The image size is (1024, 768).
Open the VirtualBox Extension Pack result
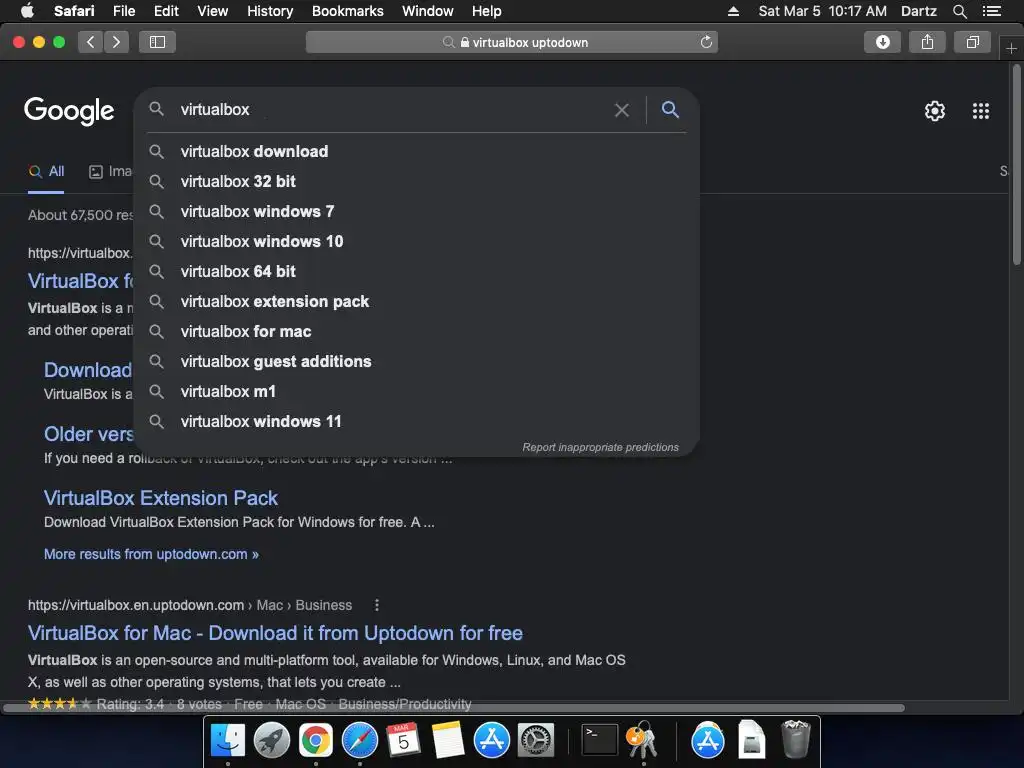click(161, 498)
